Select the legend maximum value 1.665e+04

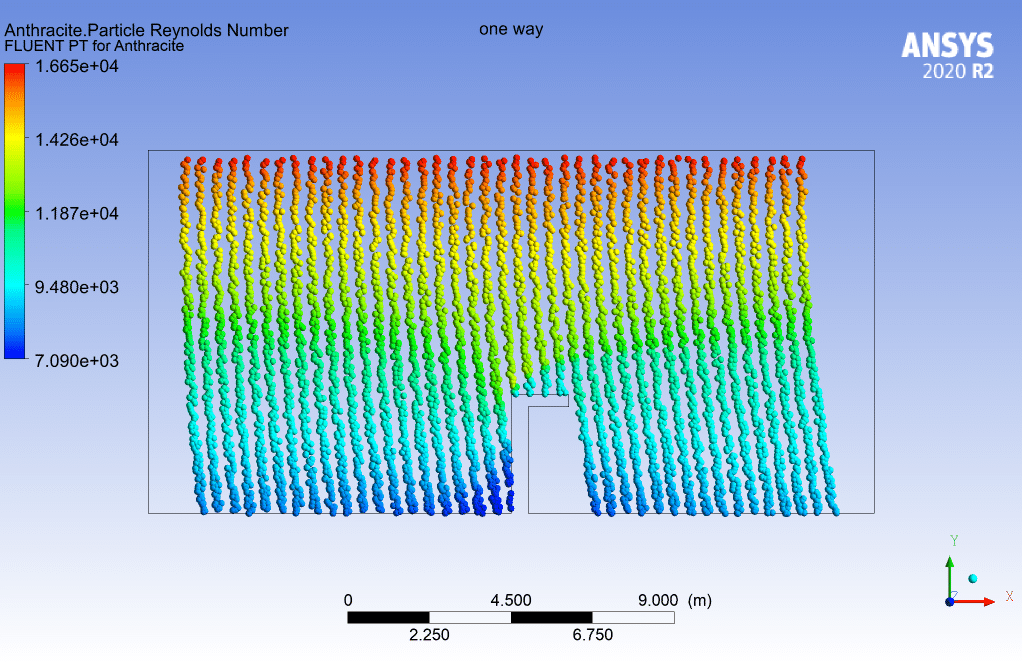(x=77, y=66)
